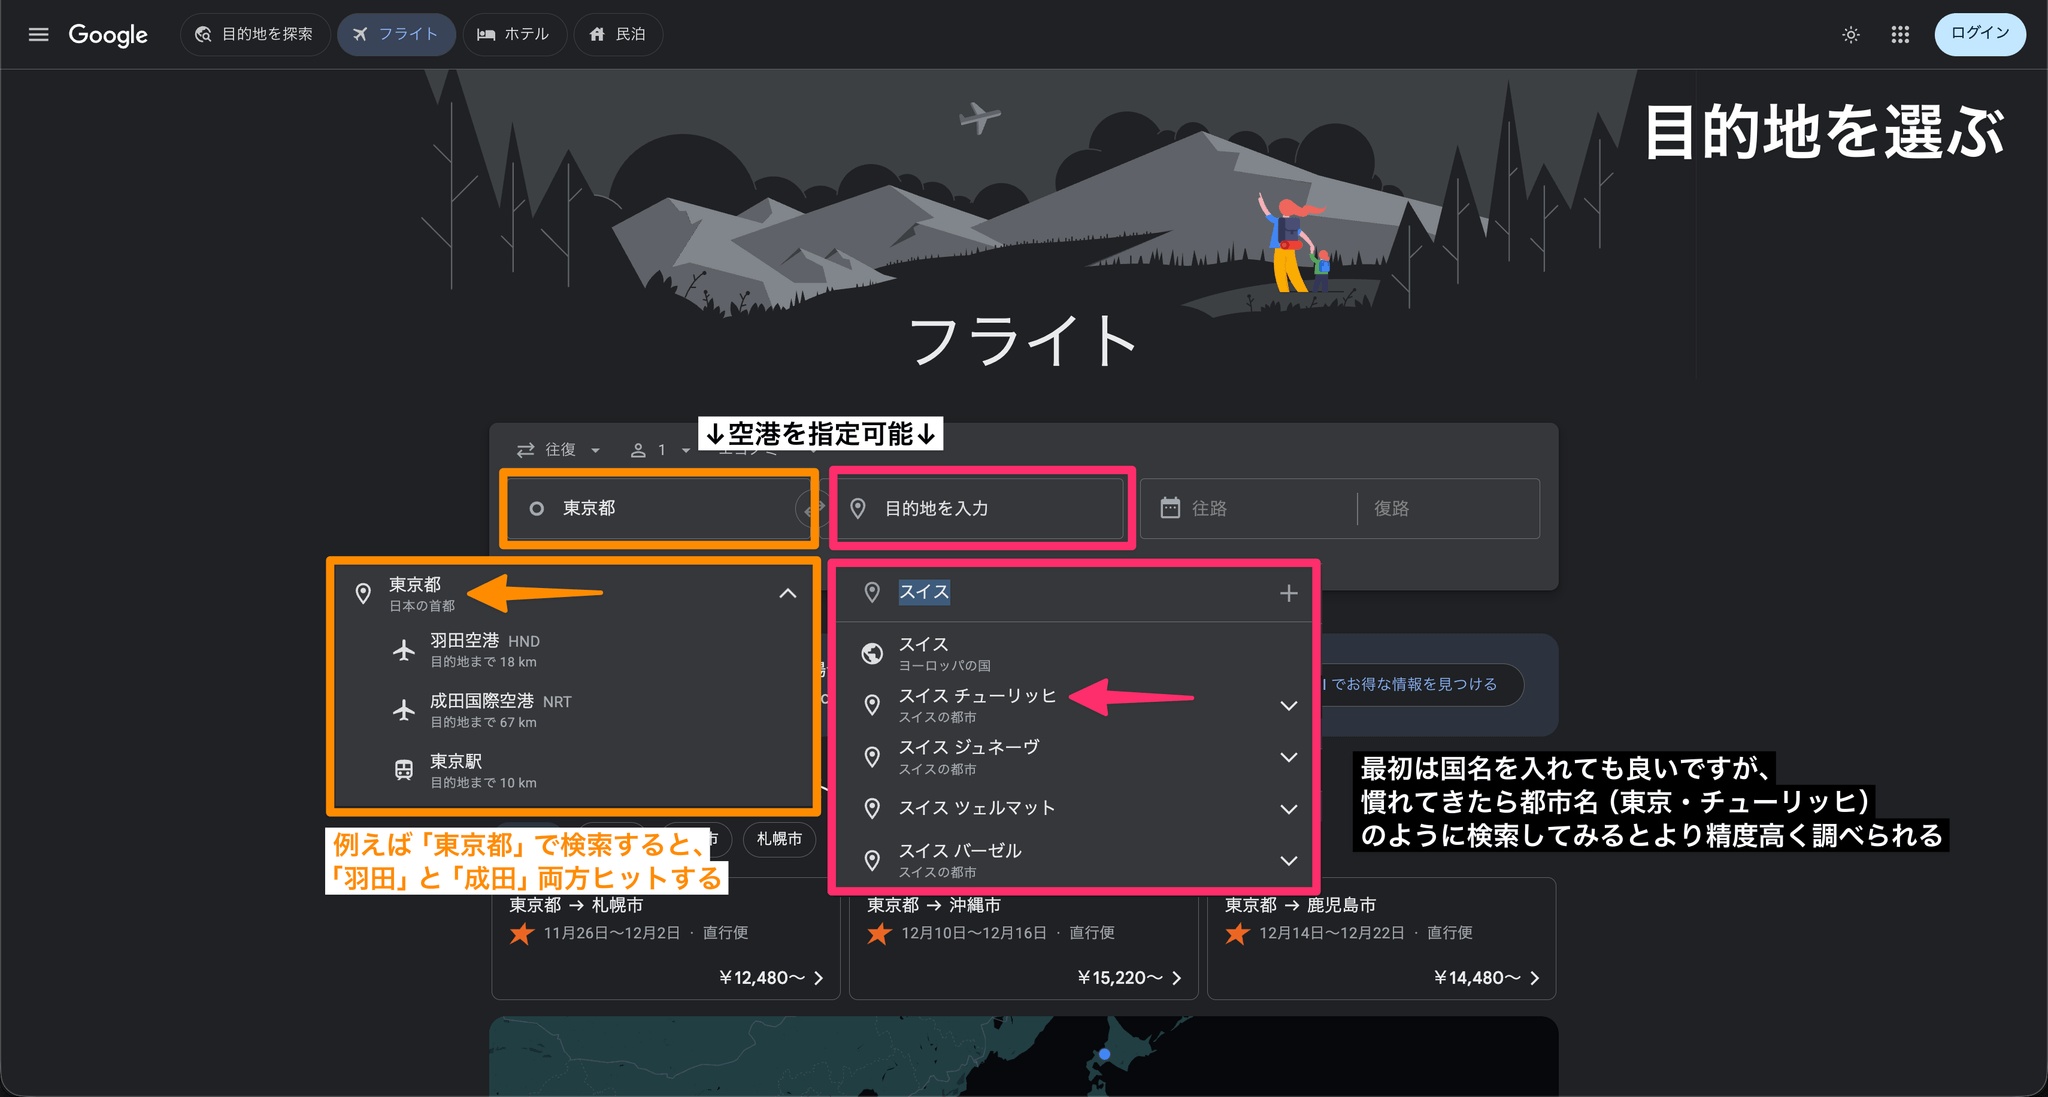The width and height of the screenshot is (2048, 1097).
Task: Click the pin icon beside 東京都
Action: [363, 593]
